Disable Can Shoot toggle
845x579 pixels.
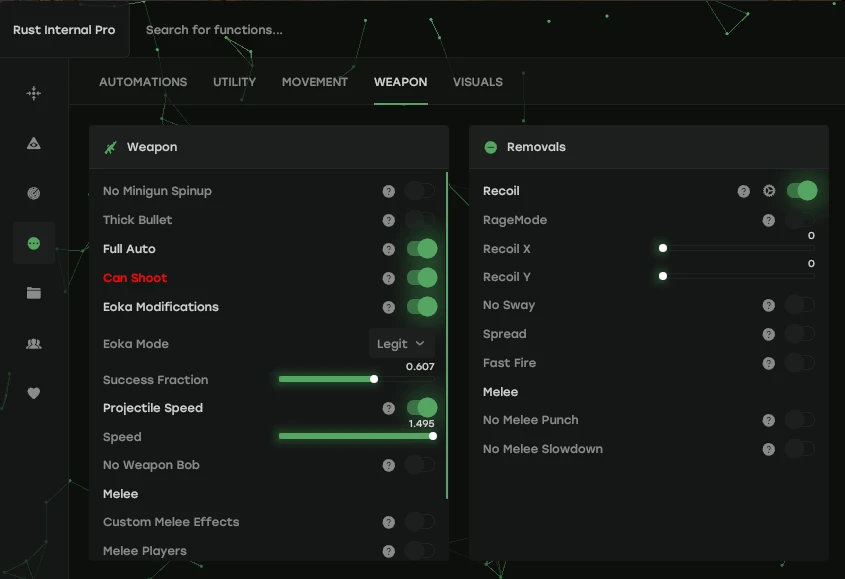422,278
